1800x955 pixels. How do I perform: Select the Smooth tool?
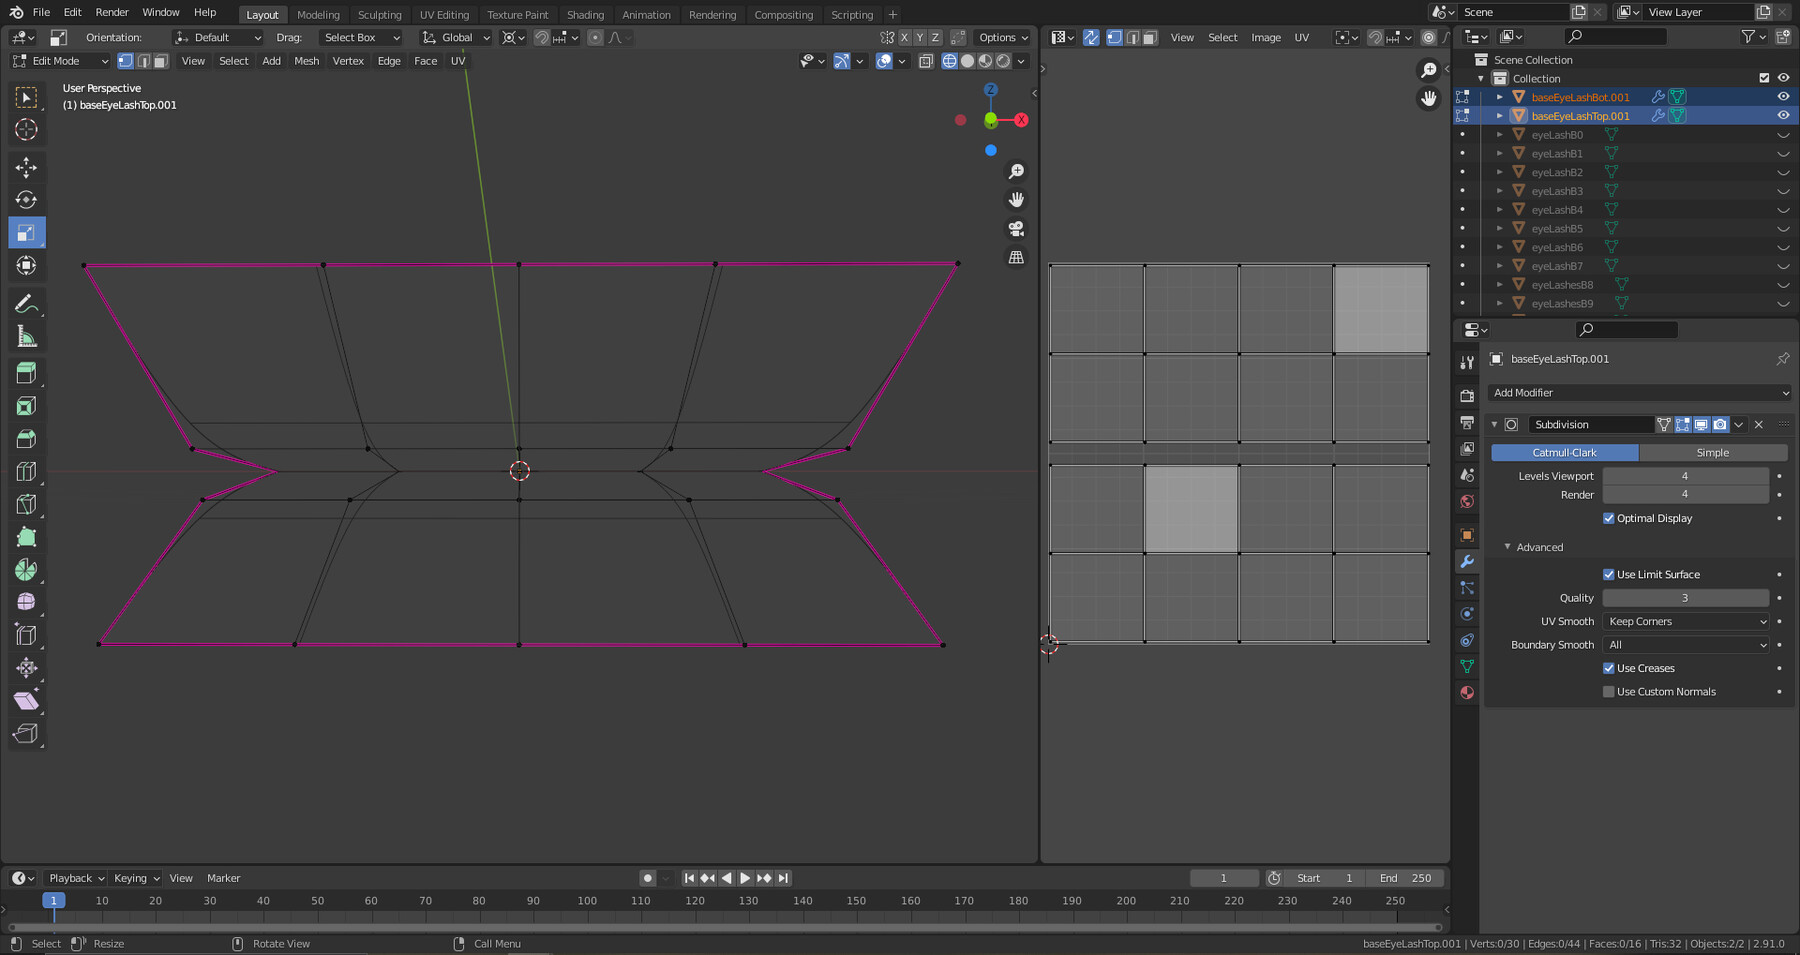click(x=27, y=602)
